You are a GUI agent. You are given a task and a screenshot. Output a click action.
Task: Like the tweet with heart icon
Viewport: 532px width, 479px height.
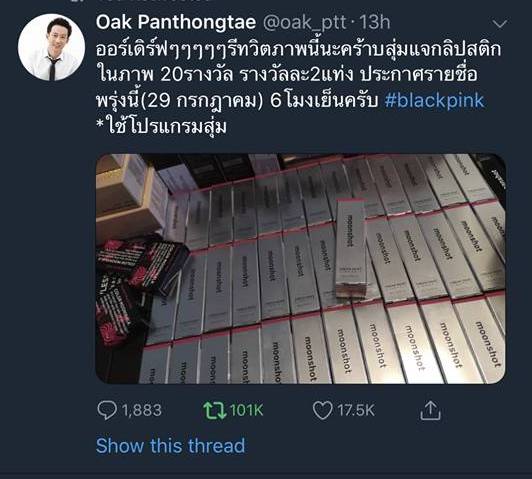[322, 410]
